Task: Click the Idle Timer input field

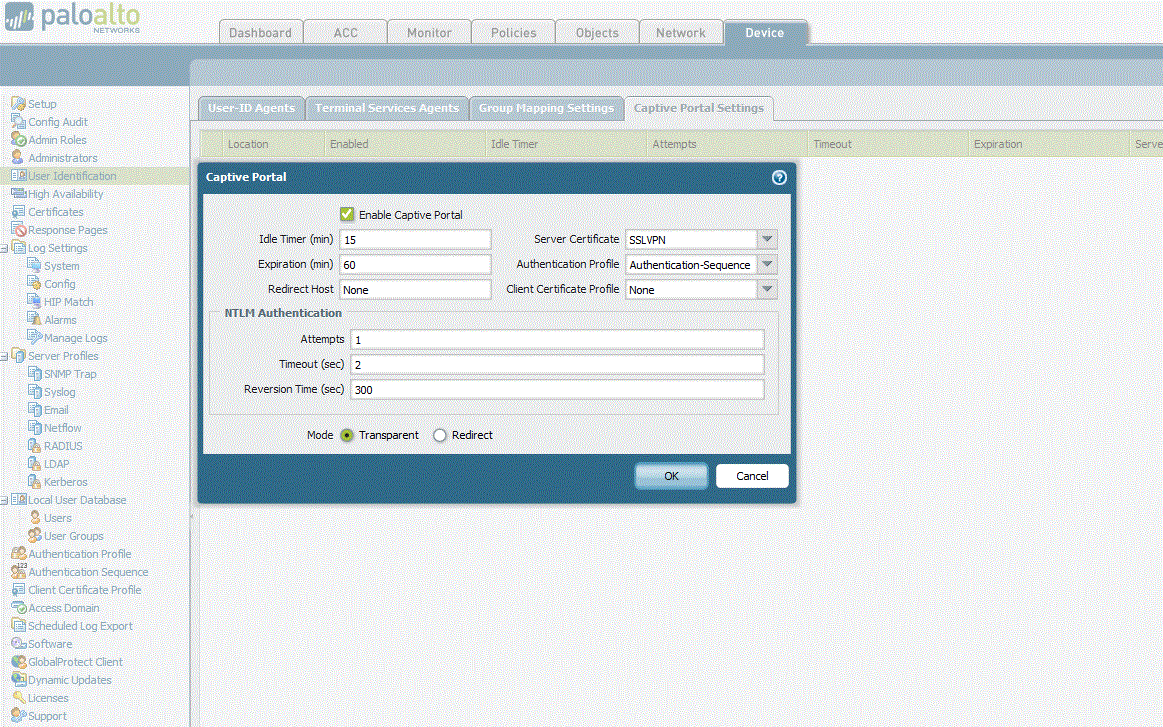Action: coord(415,239)
